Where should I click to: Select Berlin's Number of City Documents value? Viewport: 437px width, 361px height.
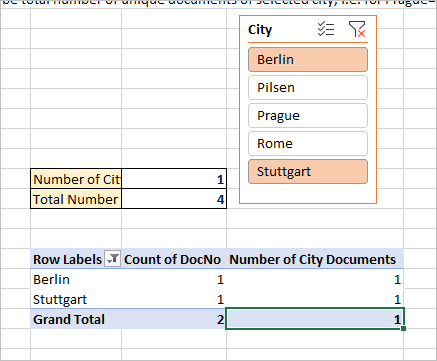tap(315, 279)
